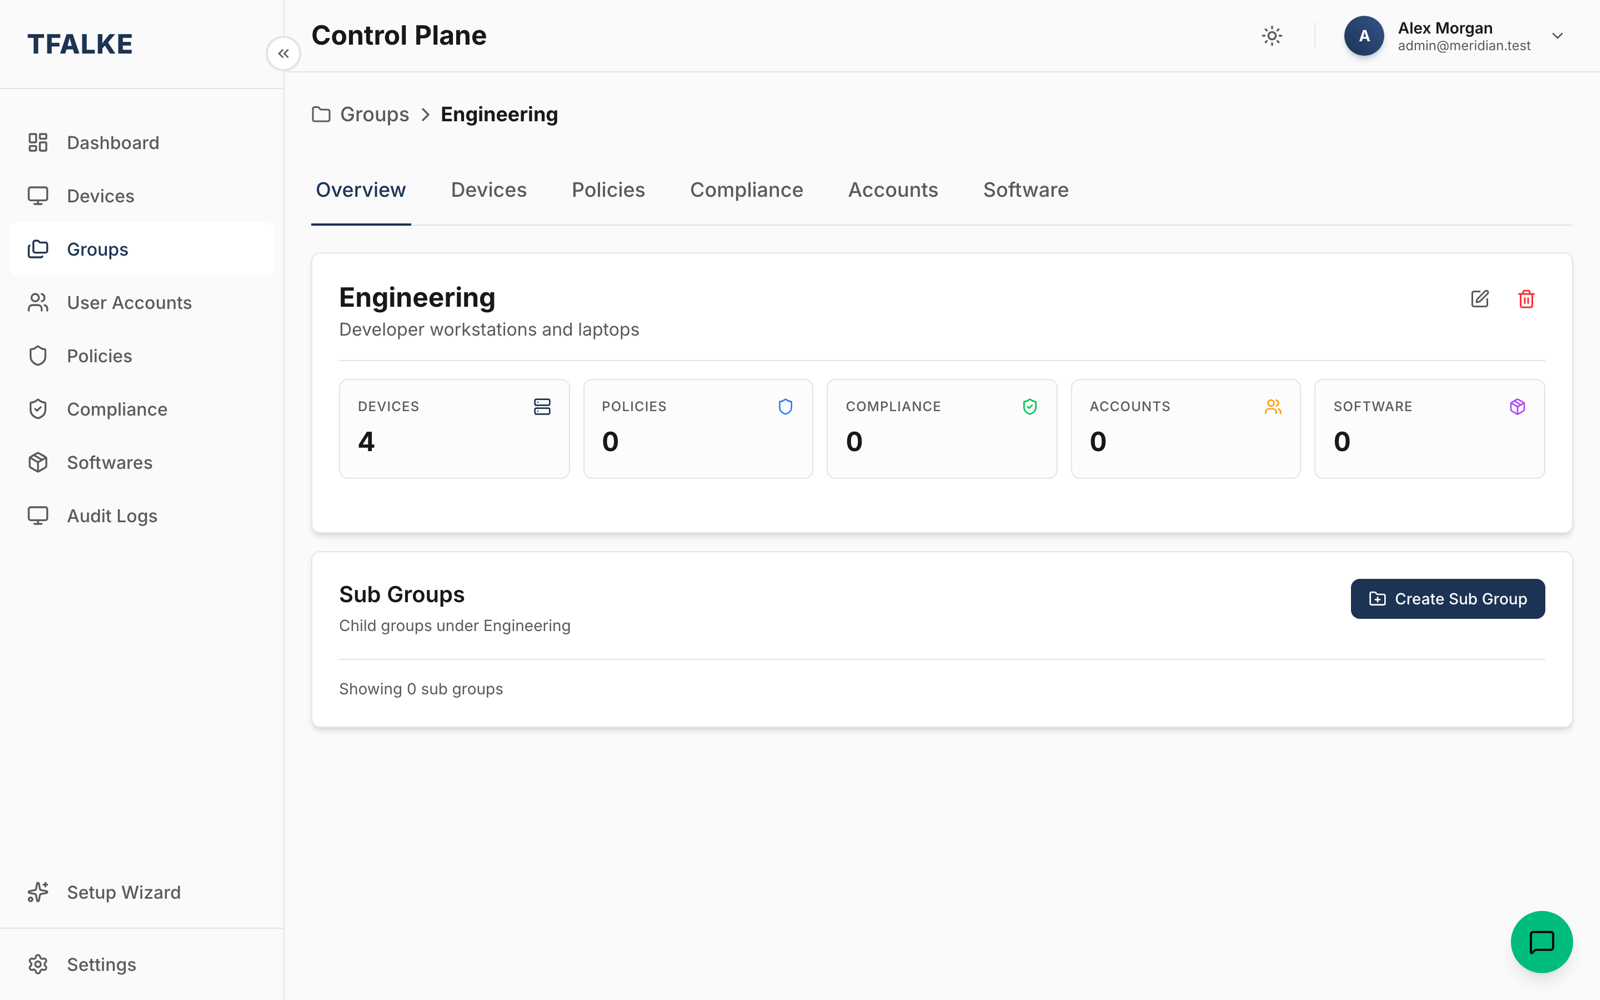Click the admin@meridian.test email text
The width and height of the screenshot is (1600, 1000).
point(1464,46)
